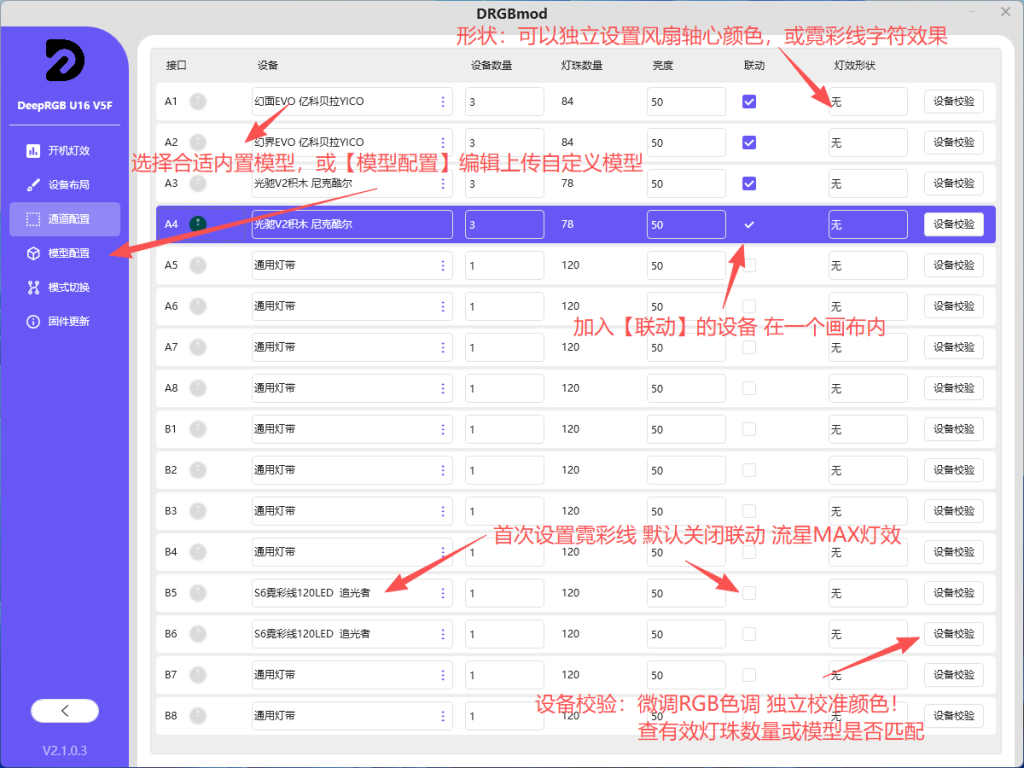1024x768 pixels.
Task: Expand device options dots on row A6
Action: (443, 306)
